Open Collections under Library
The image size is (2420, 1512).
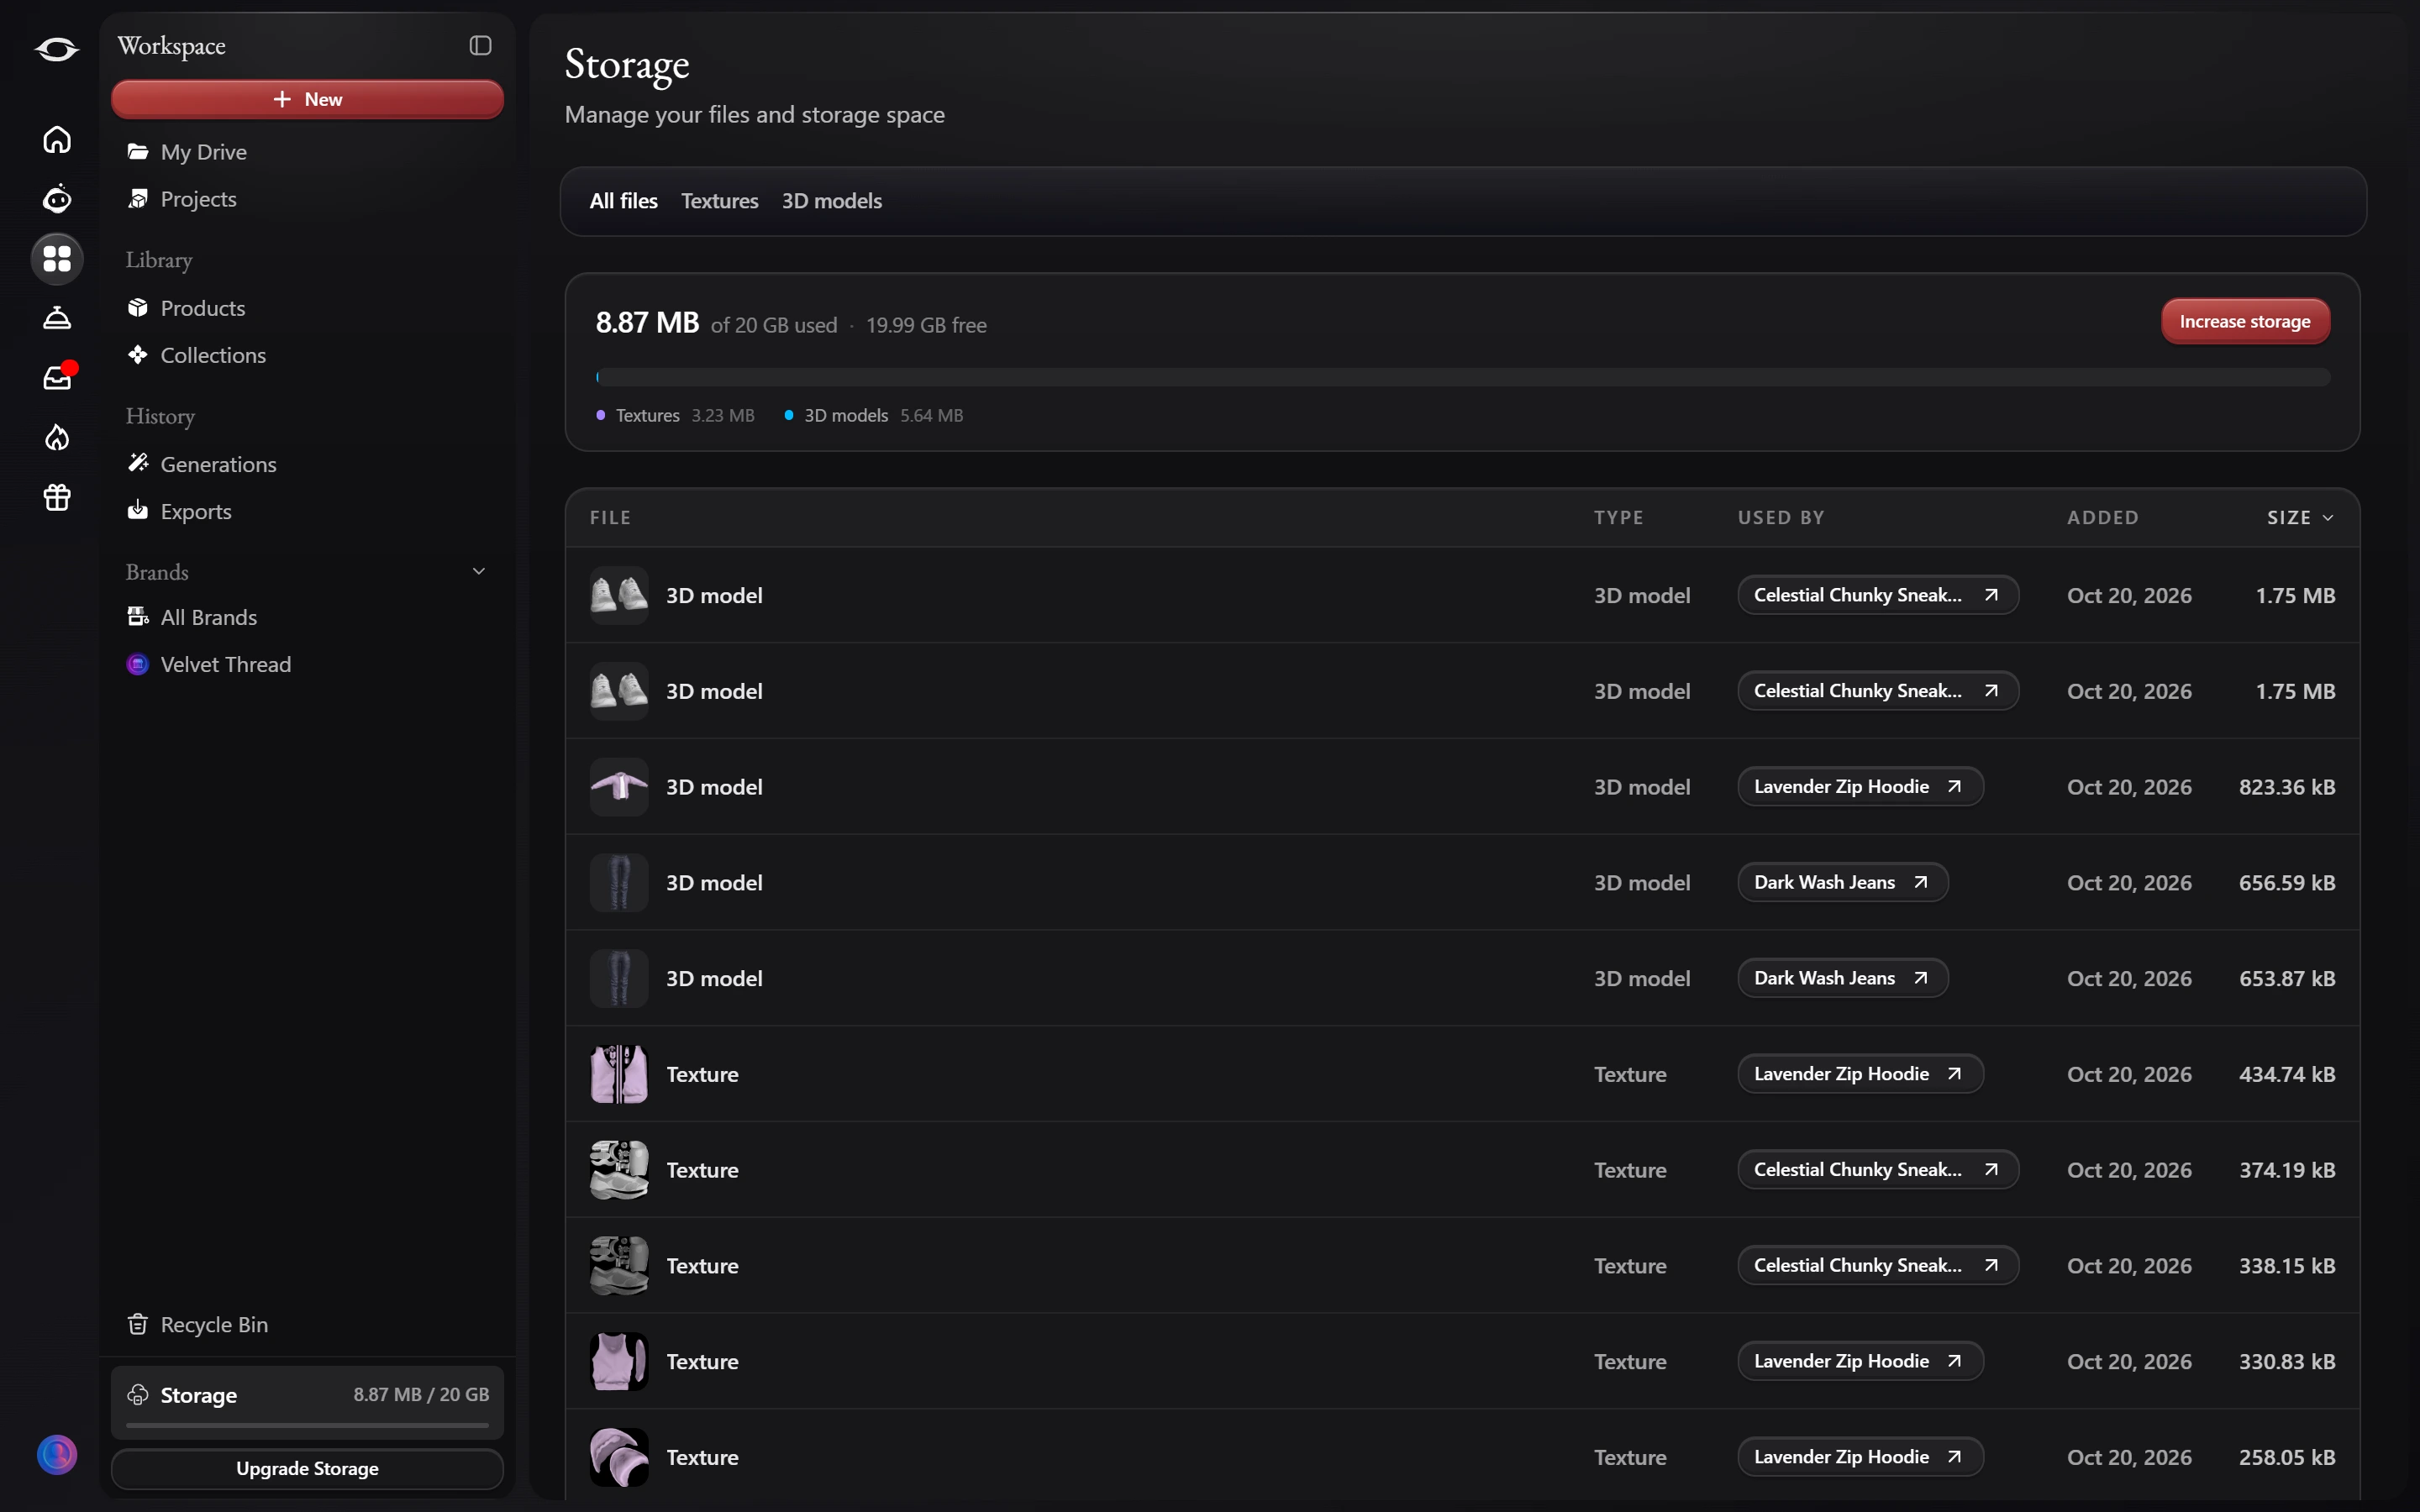pos(307,355)
